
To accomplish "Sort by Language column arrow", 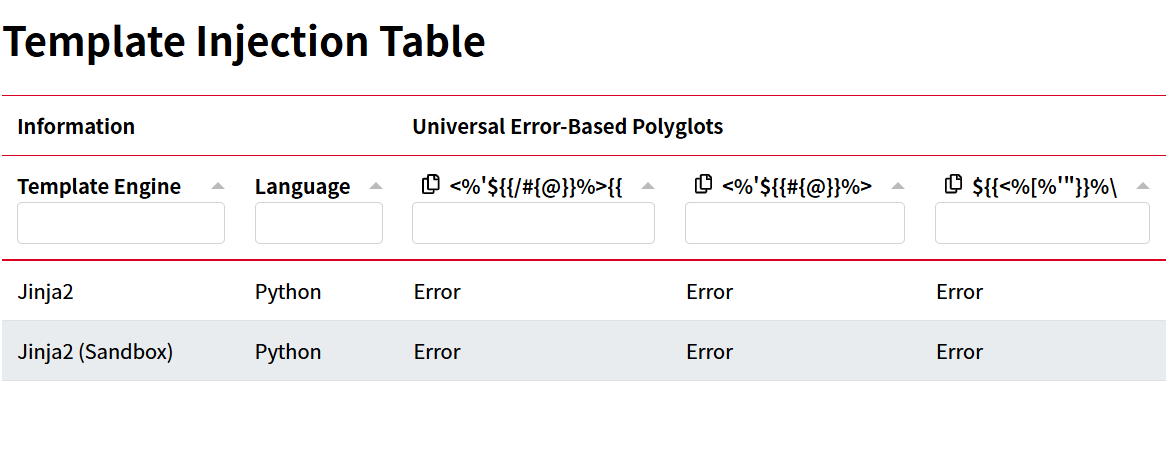I will point(376,187).
